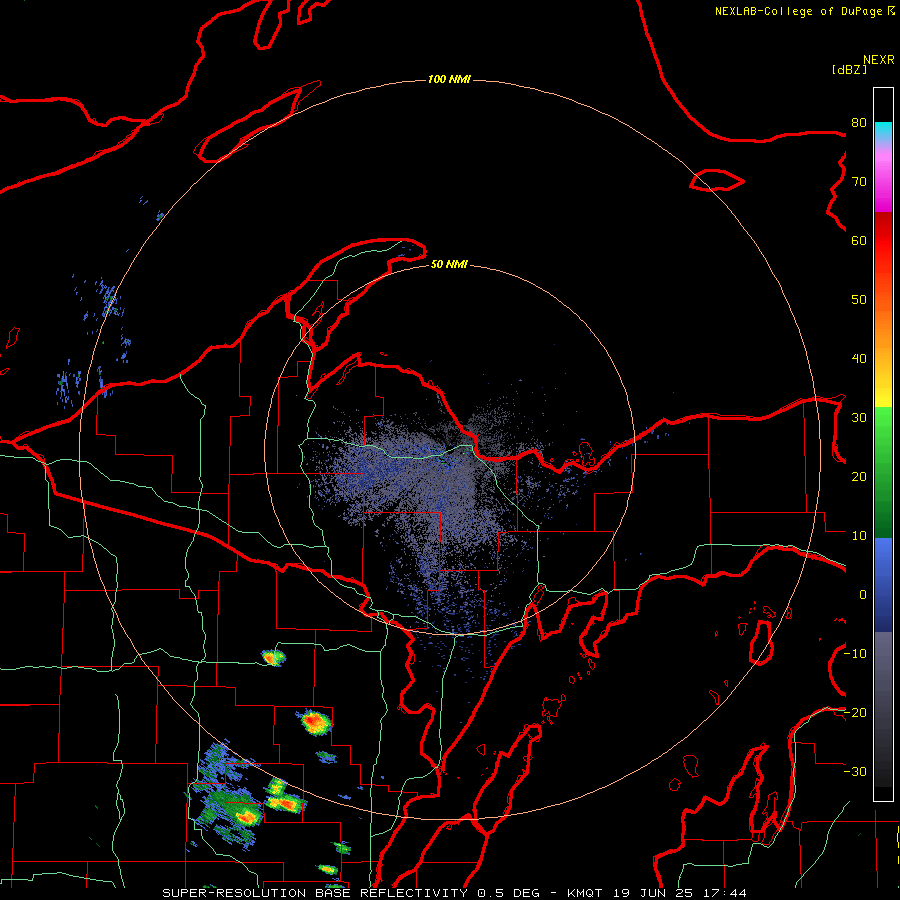Click the 10 value on the dBZ scale
The height and width of the screenshot is (900, 900).
tap(859, 536)
